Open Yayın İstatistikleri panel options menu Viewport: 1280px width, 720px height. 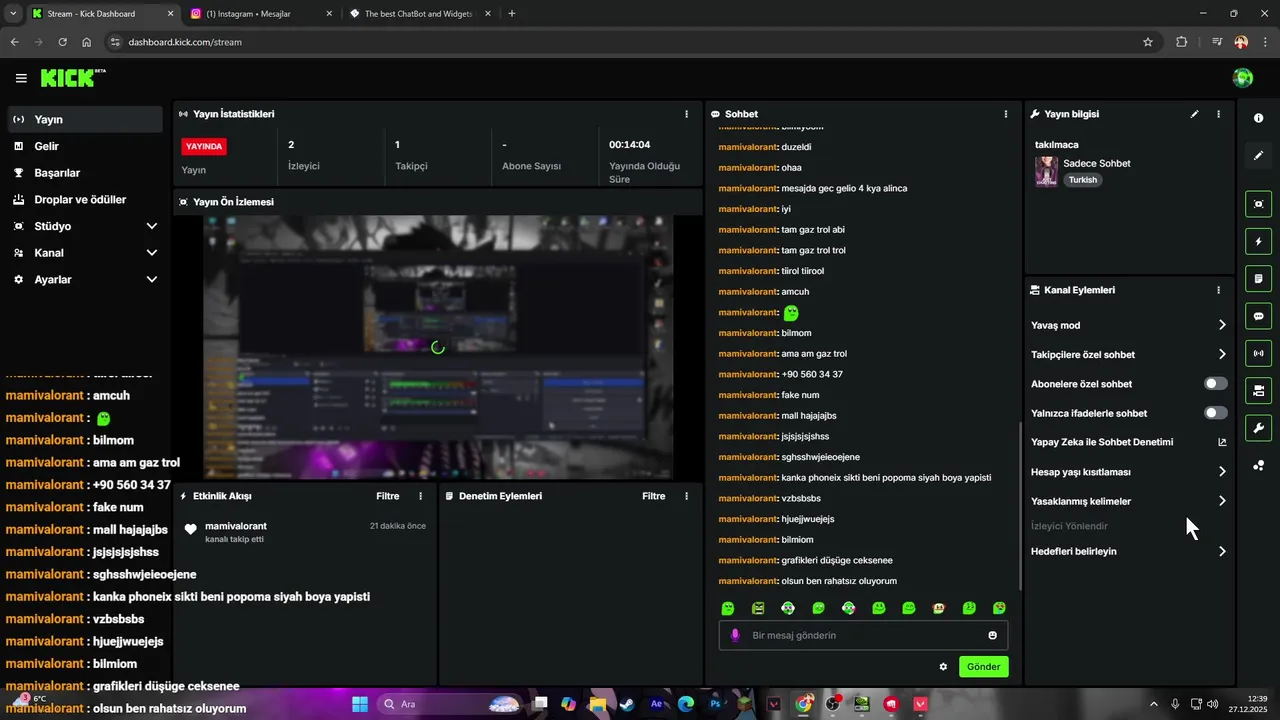pyautogui.click(x=686, y=114)
